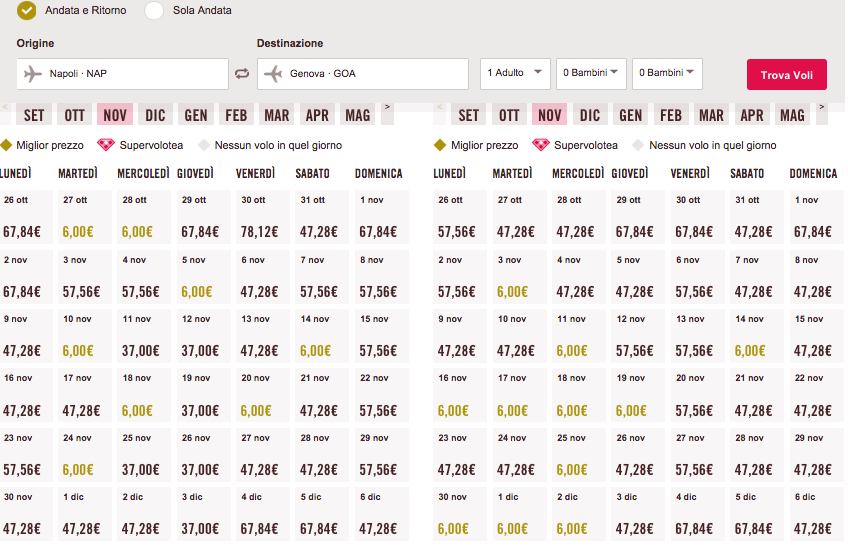Switch to DIC month in left calendar
The height and width of the screenshot is (550, 848).
155,115
